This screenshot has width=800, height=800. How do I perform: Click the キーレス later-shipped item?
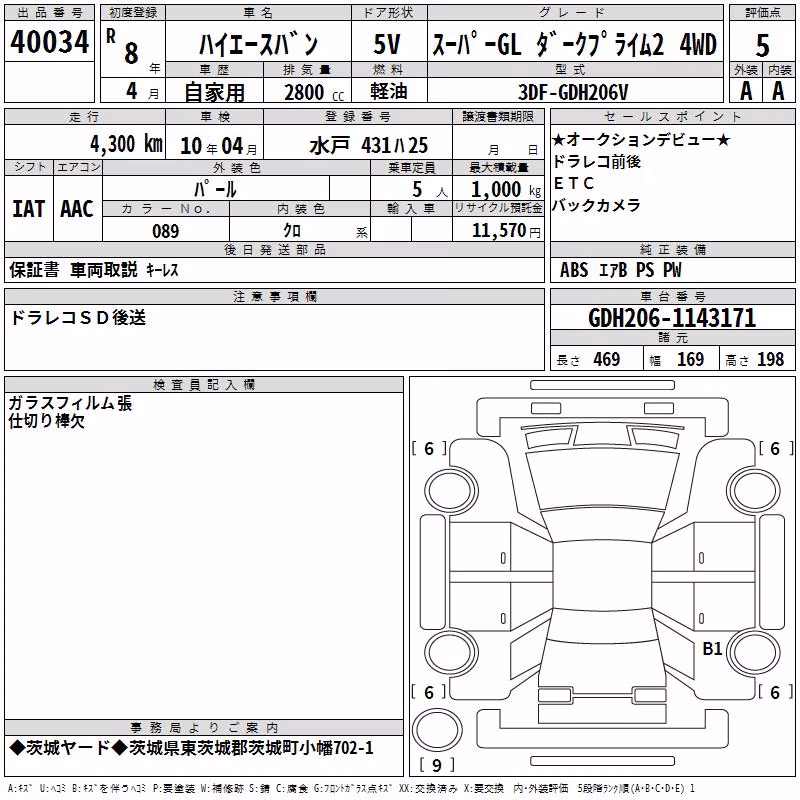[x=162, y=270]
